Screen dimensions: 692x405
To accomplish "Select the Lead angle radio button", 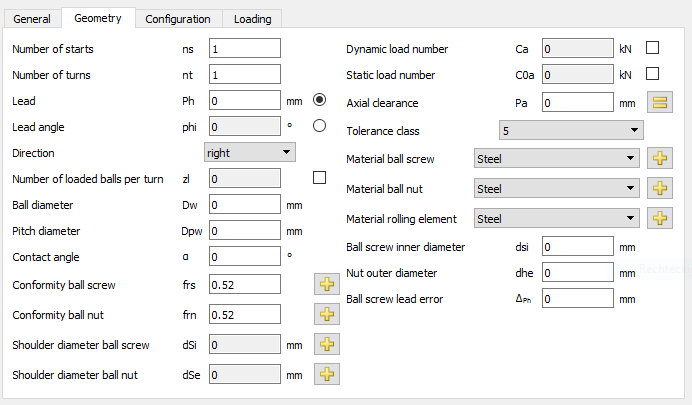I will pyautogui.click(x=320, y=126).
